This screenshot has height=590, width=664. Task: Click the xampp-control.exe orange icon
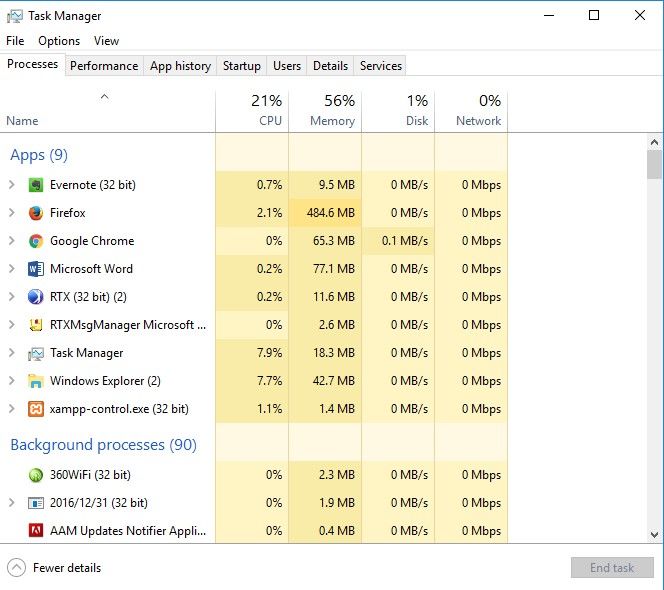pos(36,409)
